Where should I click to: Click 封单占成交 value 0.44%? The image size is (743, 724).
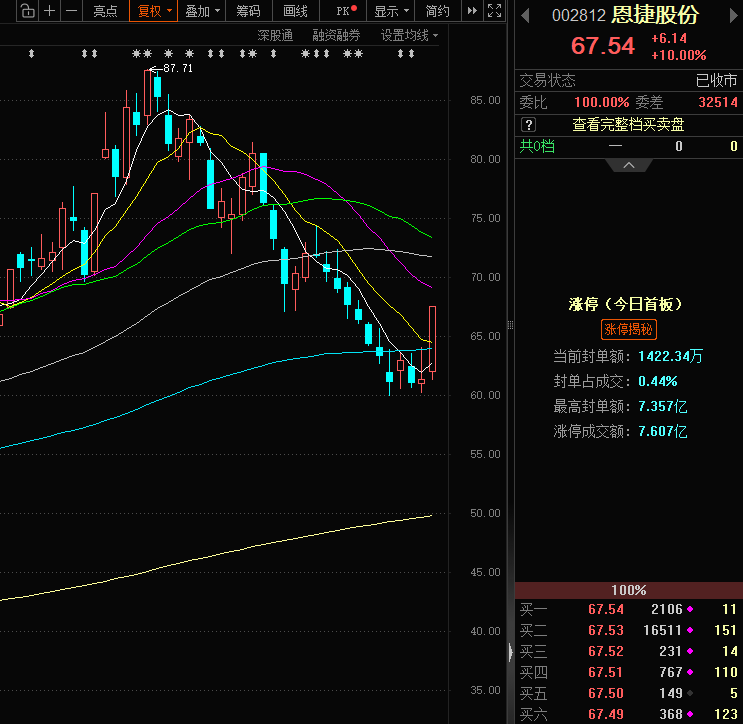coord(658,381)
